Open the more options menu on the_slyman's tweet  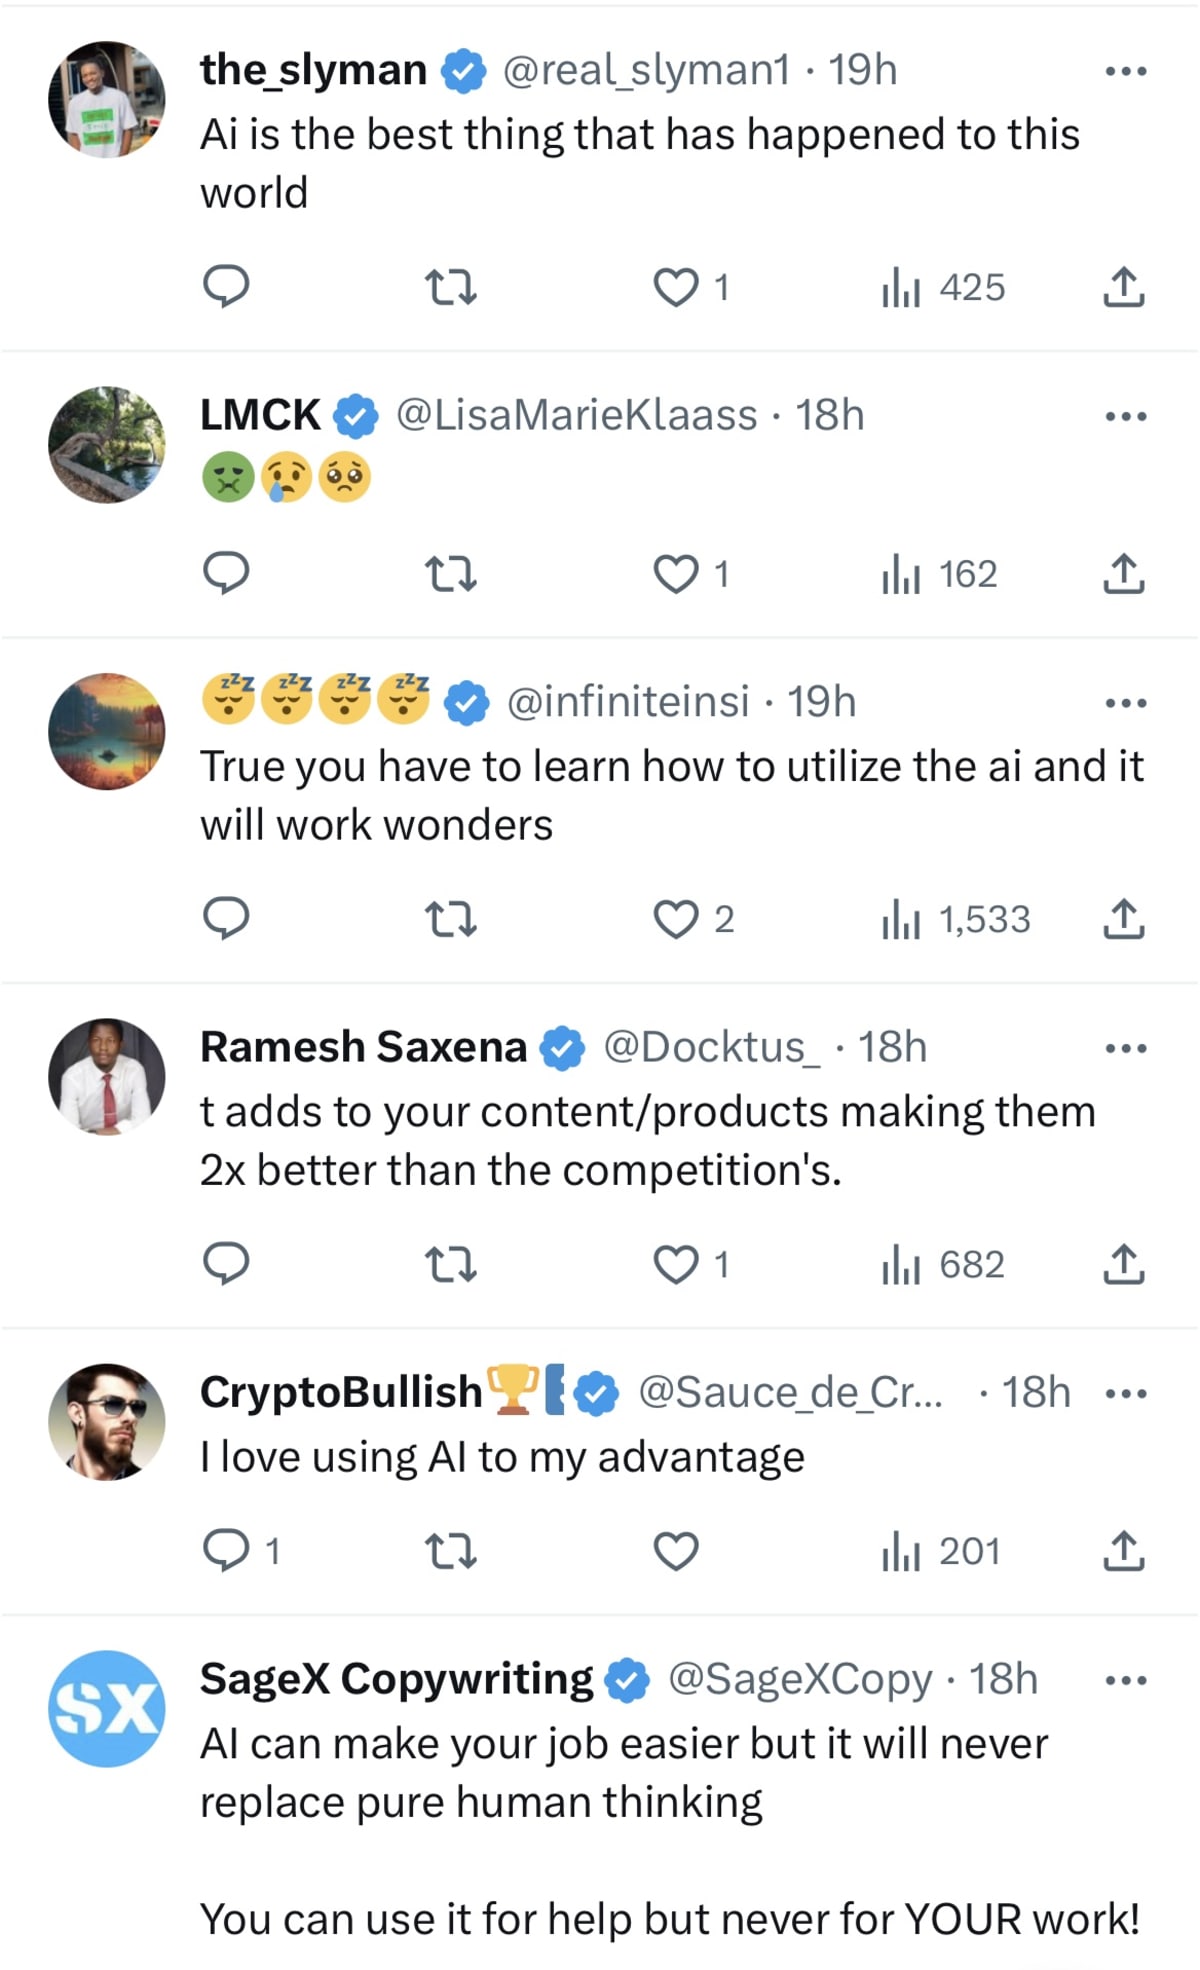(1124, 69)
